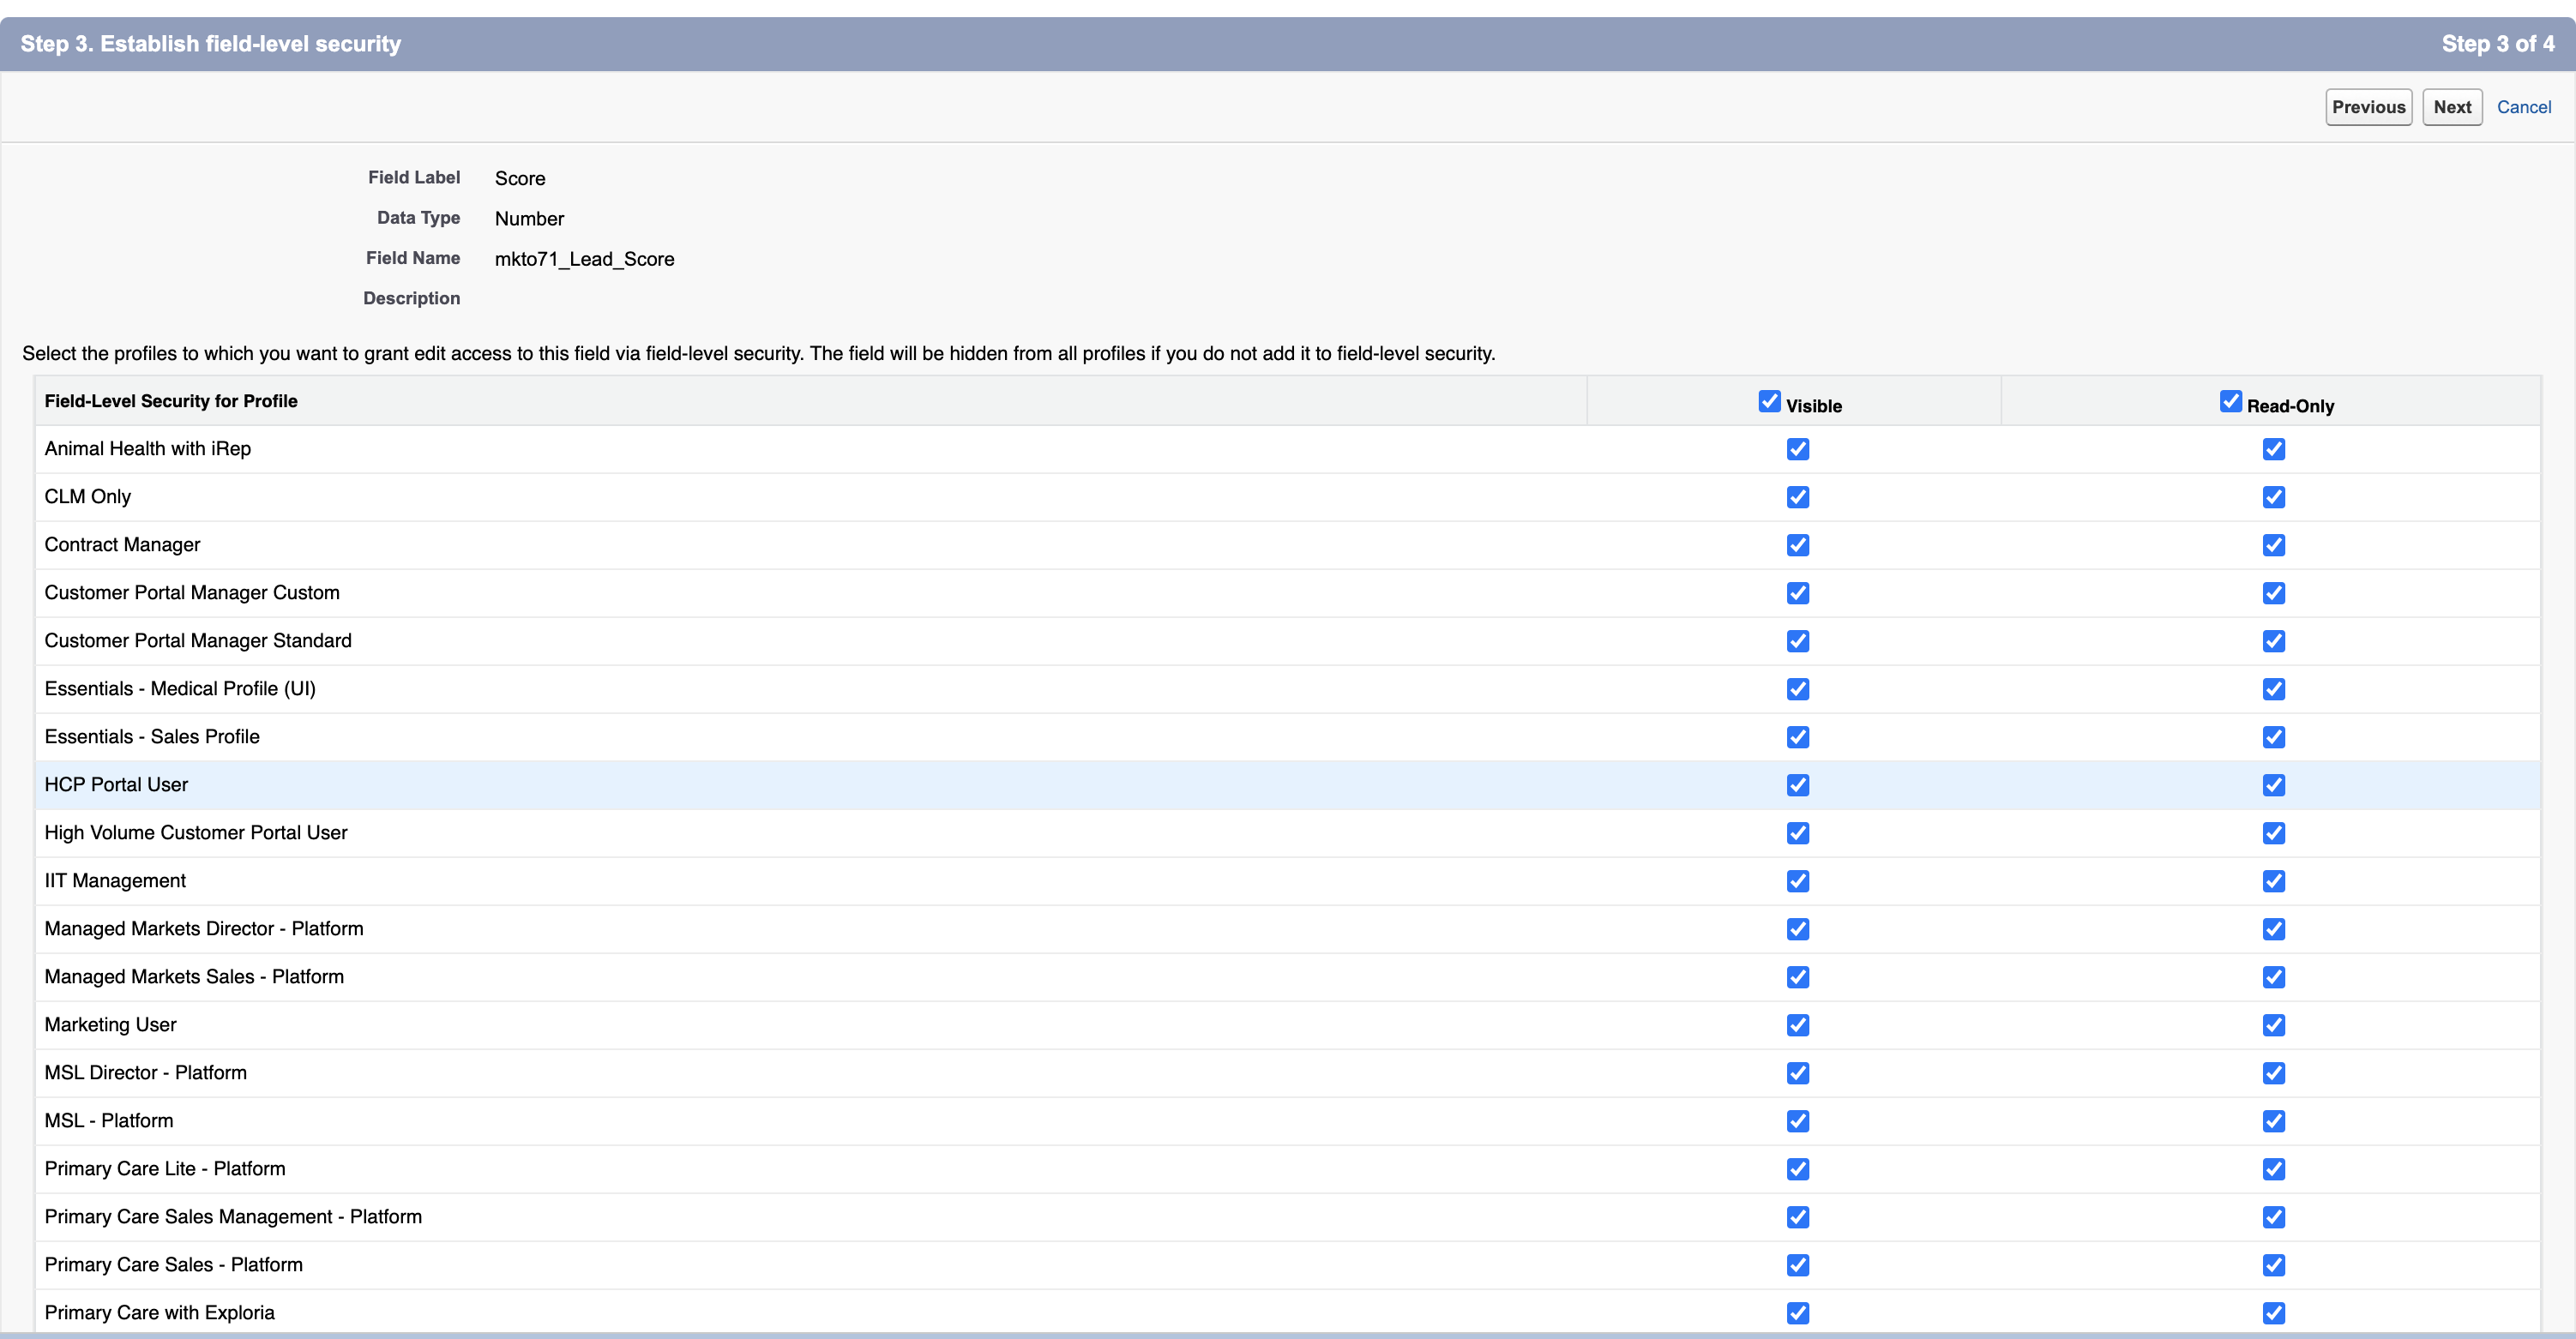Uncheck Visible for Essentials - Sales Profile
This screenshot has width=2576, height=1339.
[x=1797, y=737]
